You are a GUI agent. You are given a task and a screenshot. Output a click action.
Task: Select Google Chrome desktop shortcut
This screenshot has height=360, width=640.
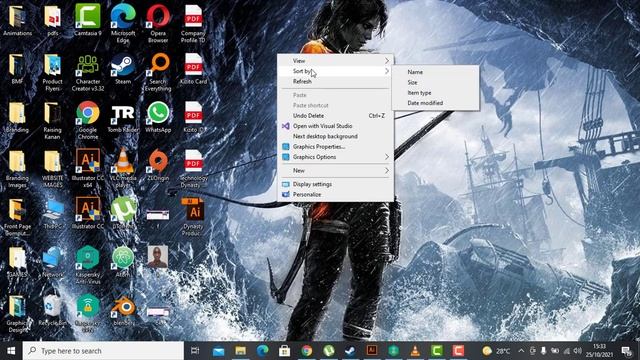click(x=88, y=120)
